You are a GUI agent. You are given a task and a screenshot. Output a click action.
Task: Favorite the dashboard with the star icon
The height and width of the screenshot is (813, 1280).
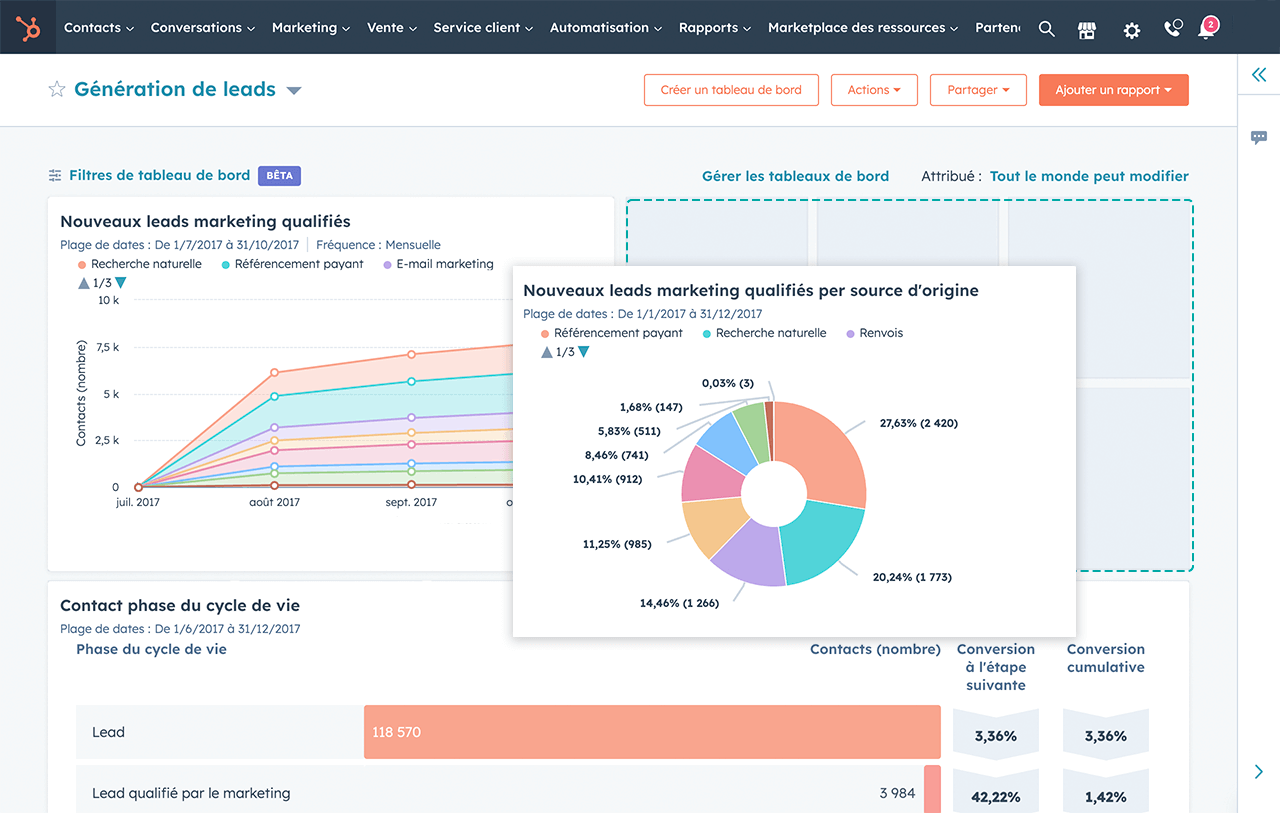tap(57, 90)
